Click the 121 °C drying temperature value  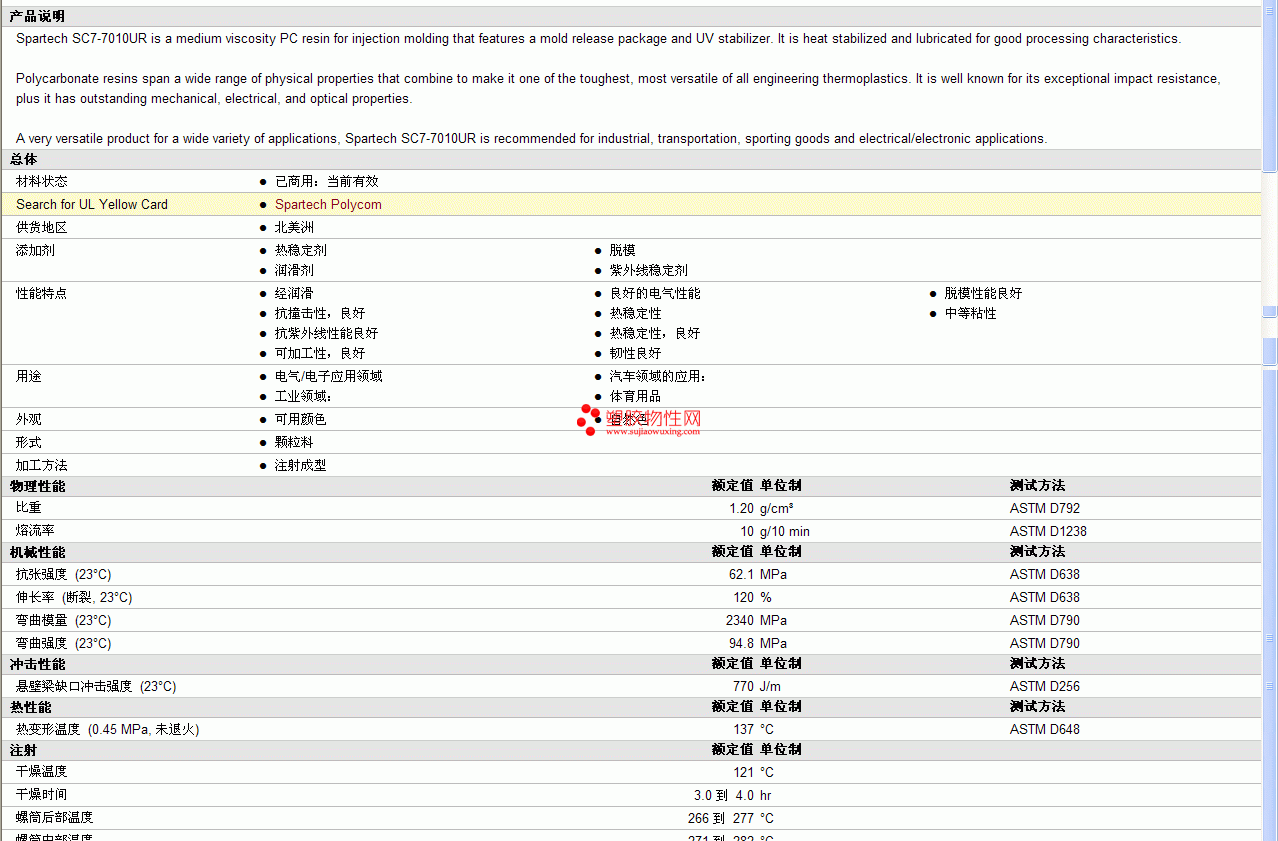click(x=754, y=772)
